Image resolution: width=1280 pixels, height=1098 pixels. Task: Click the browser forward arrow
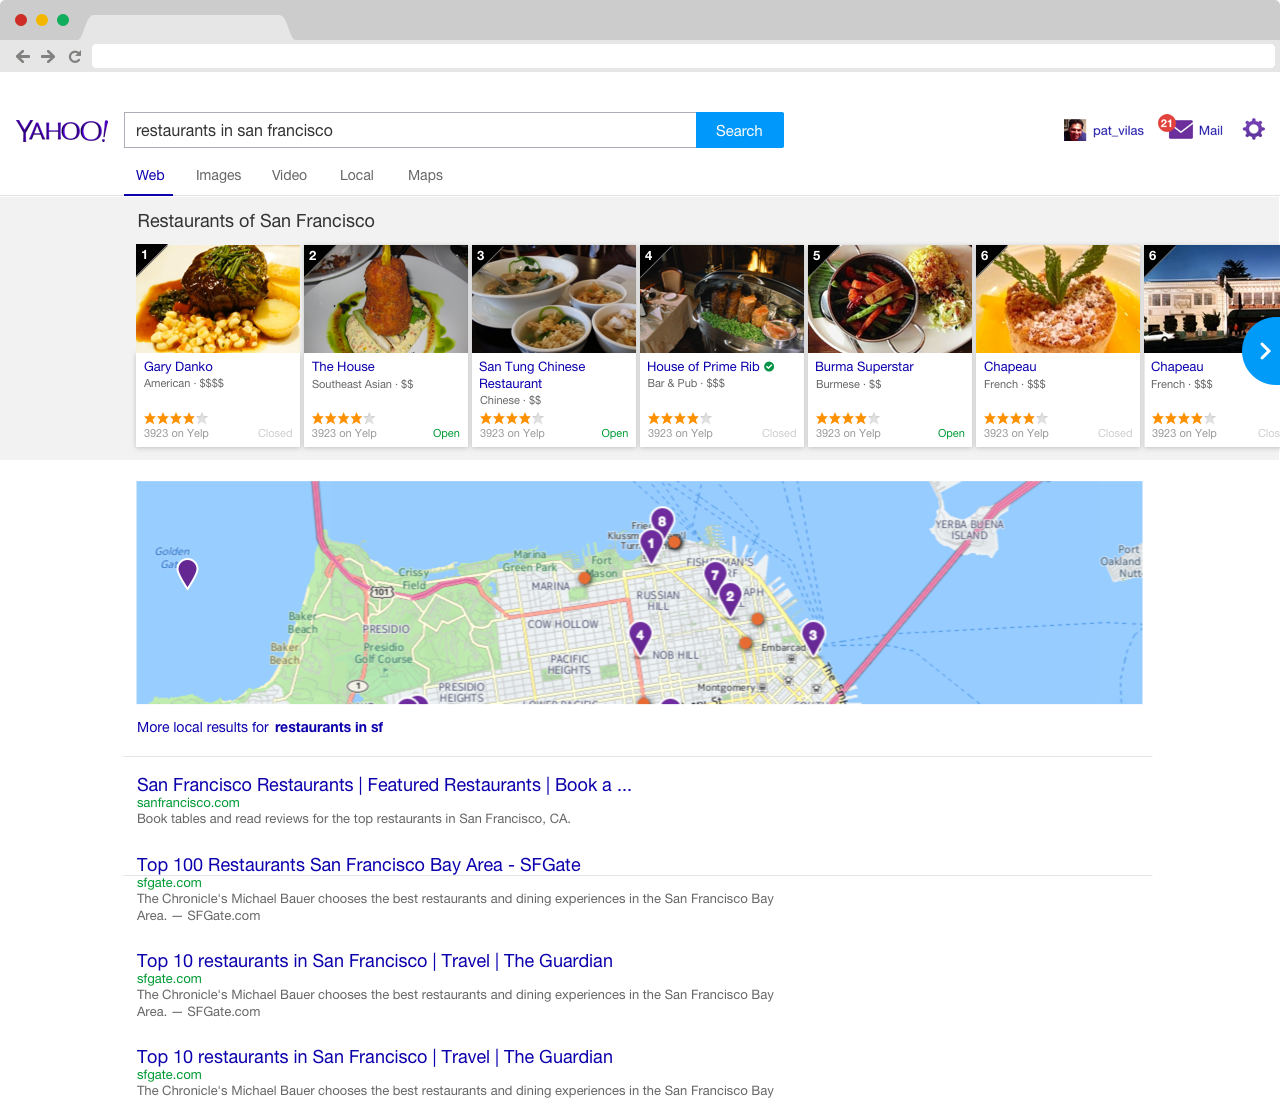tap(48, 57)
